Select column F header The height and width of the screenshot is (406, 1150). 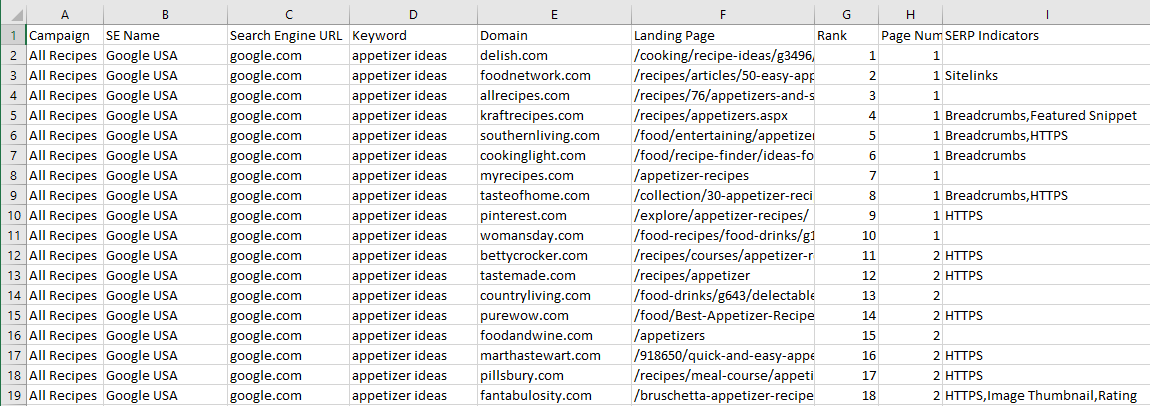click(x=723, y=13)
